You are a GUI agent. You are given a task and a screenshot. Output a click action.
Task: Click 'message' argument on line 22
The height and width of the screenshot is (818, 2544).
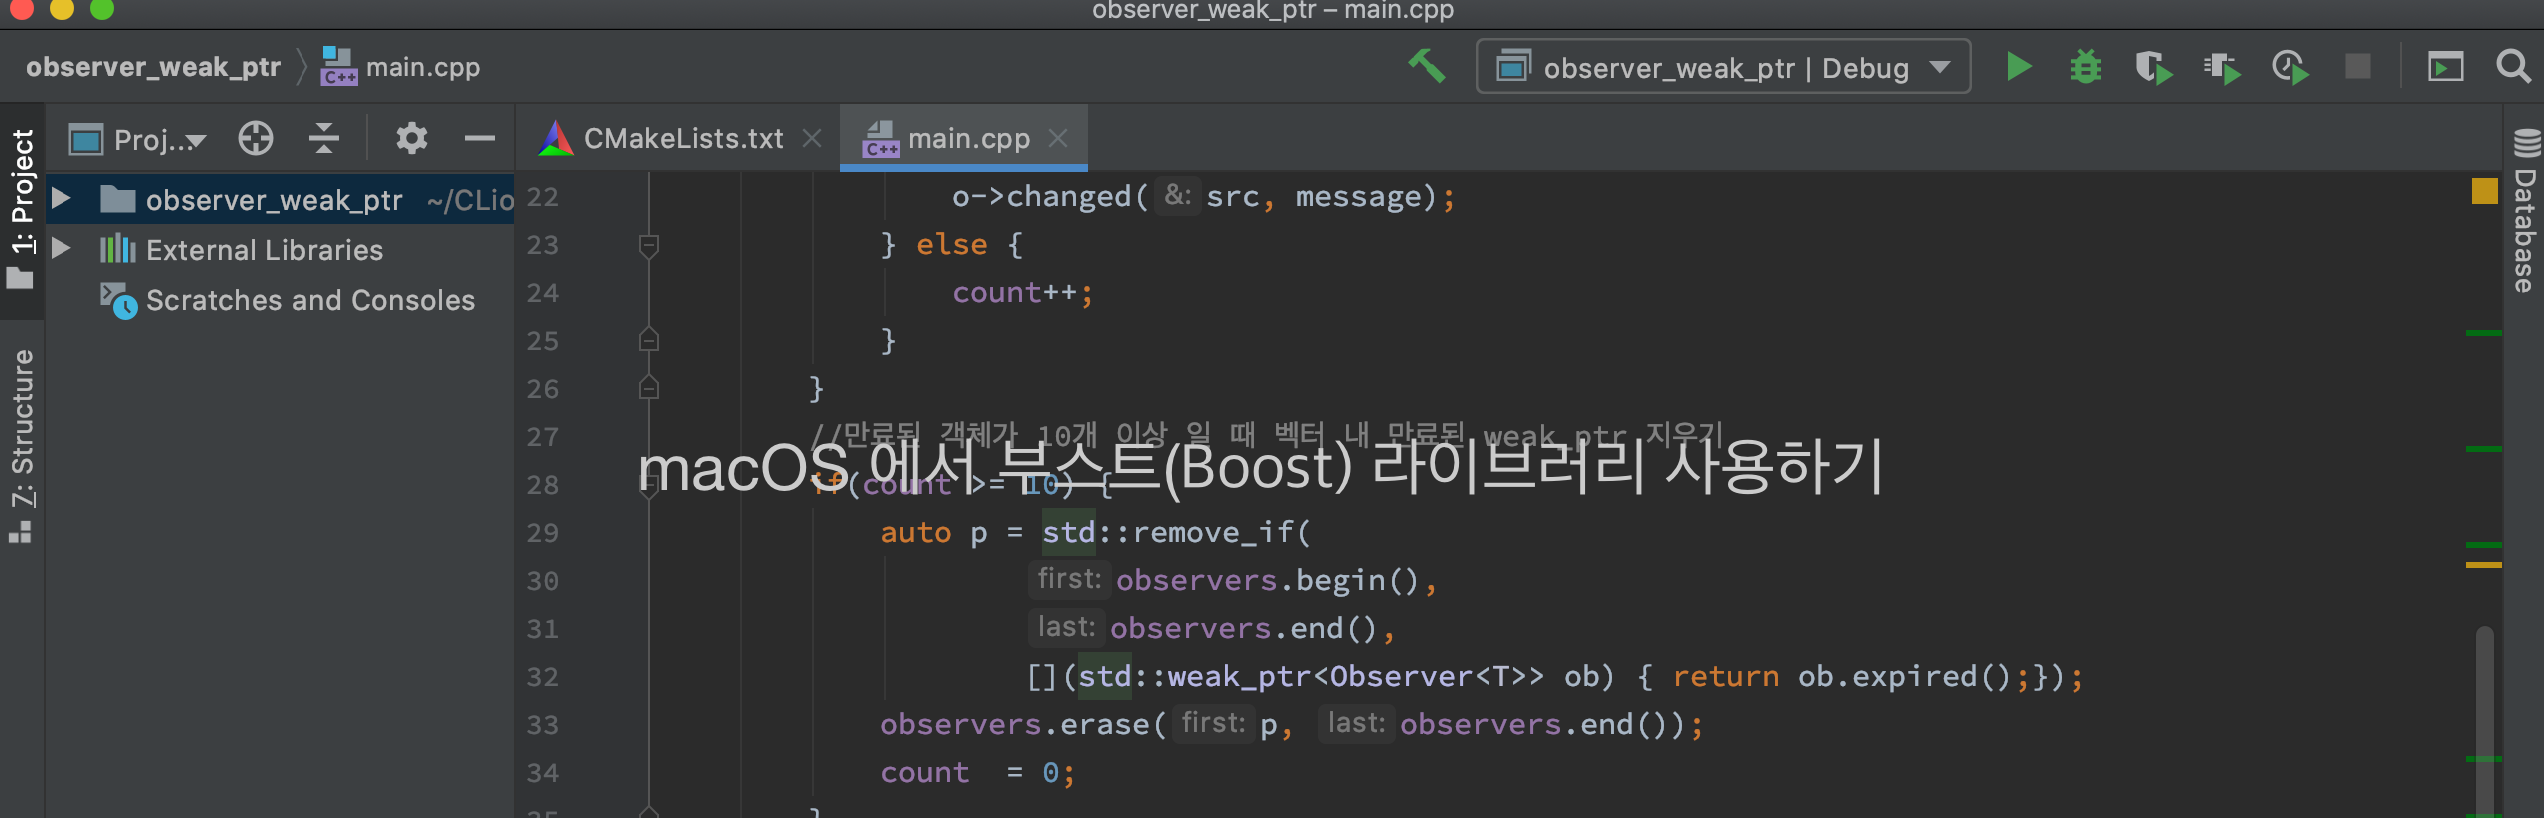pos(1358,197)
